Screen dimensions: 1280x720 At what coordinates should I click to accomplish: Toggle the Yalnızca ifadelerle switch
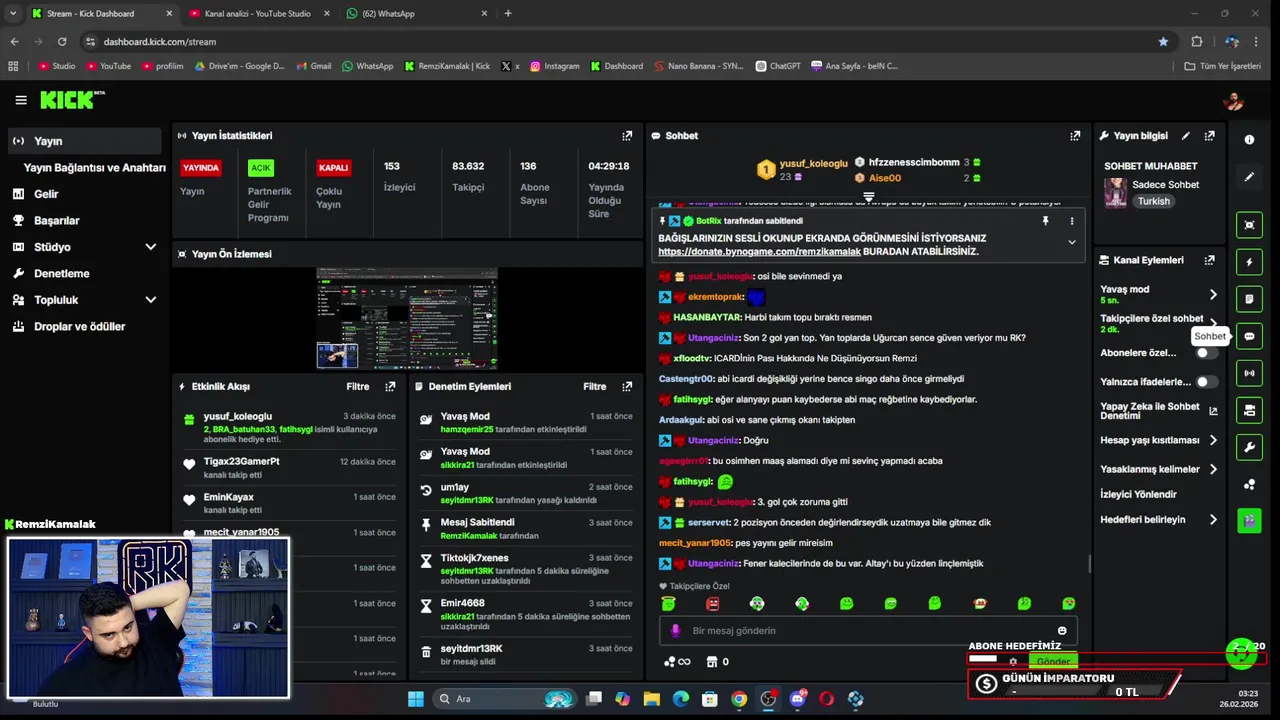(x=1207, y=382)
